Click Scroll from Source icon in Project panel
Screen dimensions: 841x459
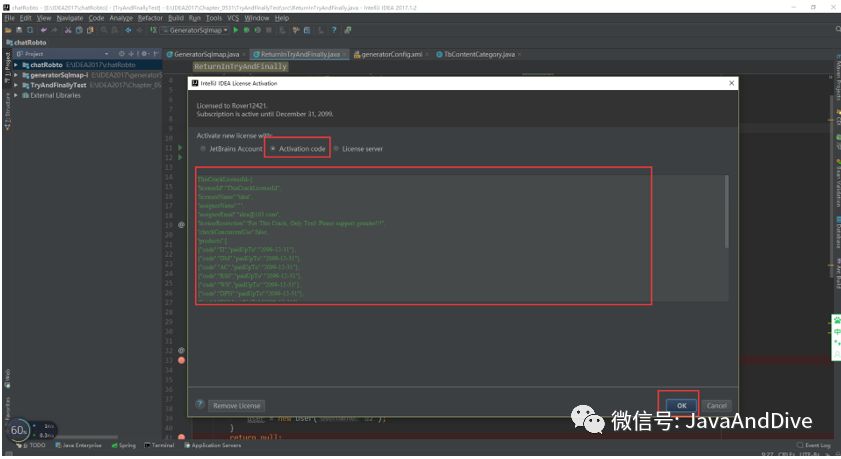[122, 54]
